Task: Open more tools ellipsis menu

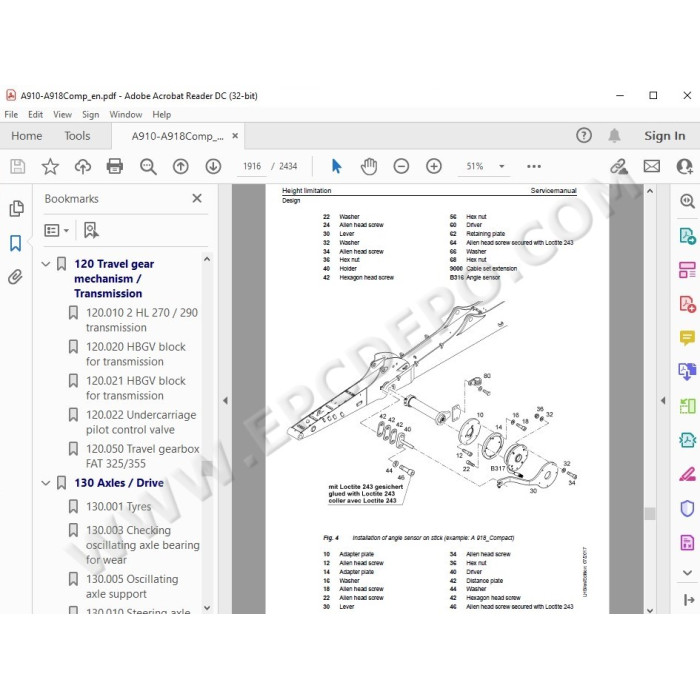Action: [x=534, y=167]
